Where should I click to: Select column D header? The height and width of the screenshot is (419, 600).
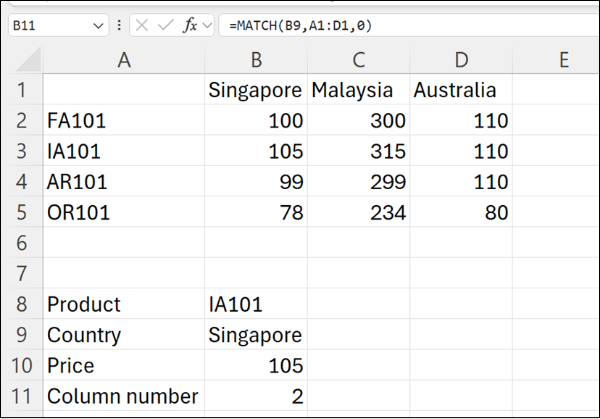tap(461, 60)
